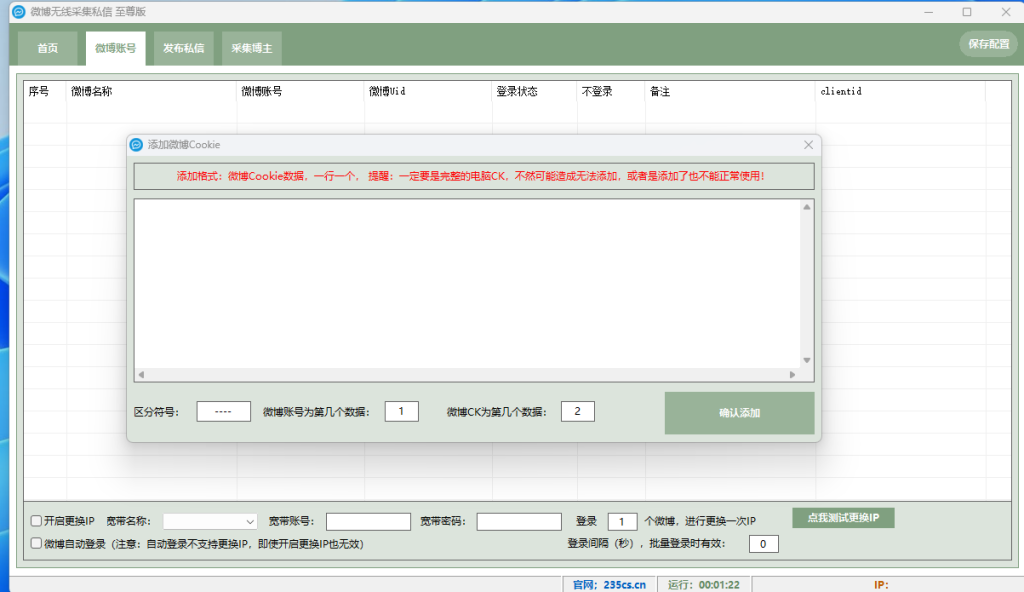Click the horizontal scrollbar right arrow
This screenshot has width=1024, height=592.
[x=792, y=375]
